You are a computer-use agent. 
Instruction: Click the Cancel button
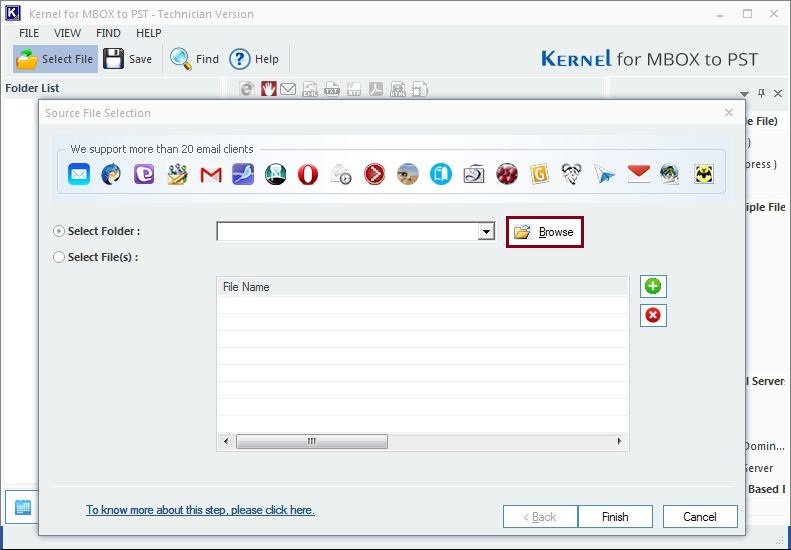(700, 517)
